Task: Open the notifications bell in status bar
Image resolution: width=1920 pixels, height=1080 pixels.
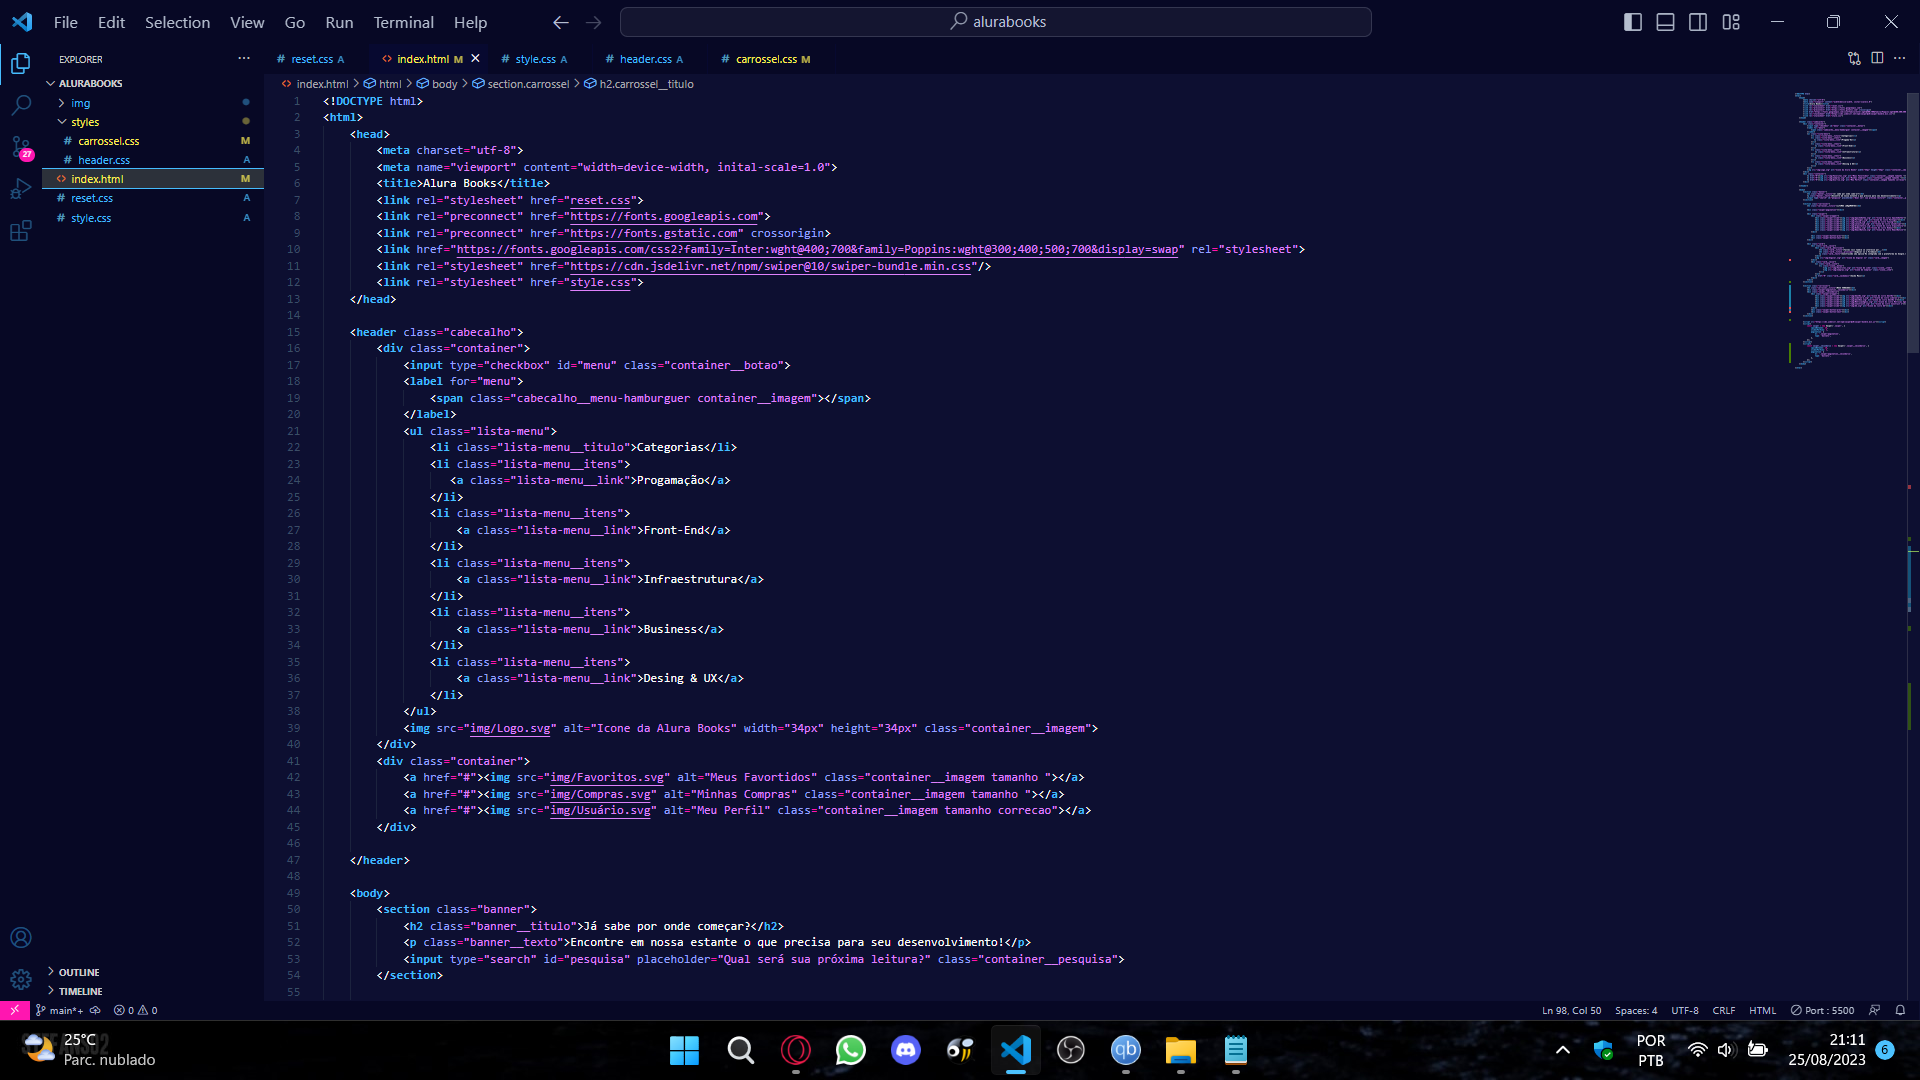Action: click(x=1900, y=1010)
